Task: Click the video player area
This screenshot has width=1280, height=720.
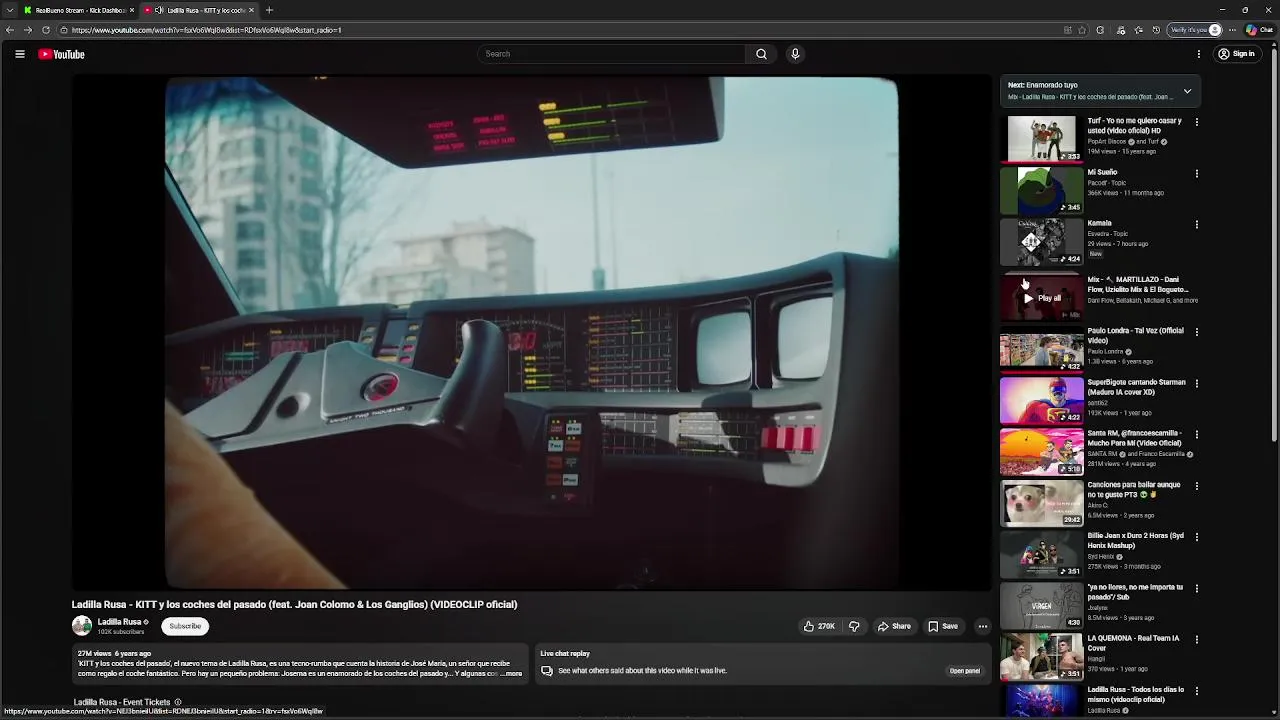Action: click(x=531, y=333)
